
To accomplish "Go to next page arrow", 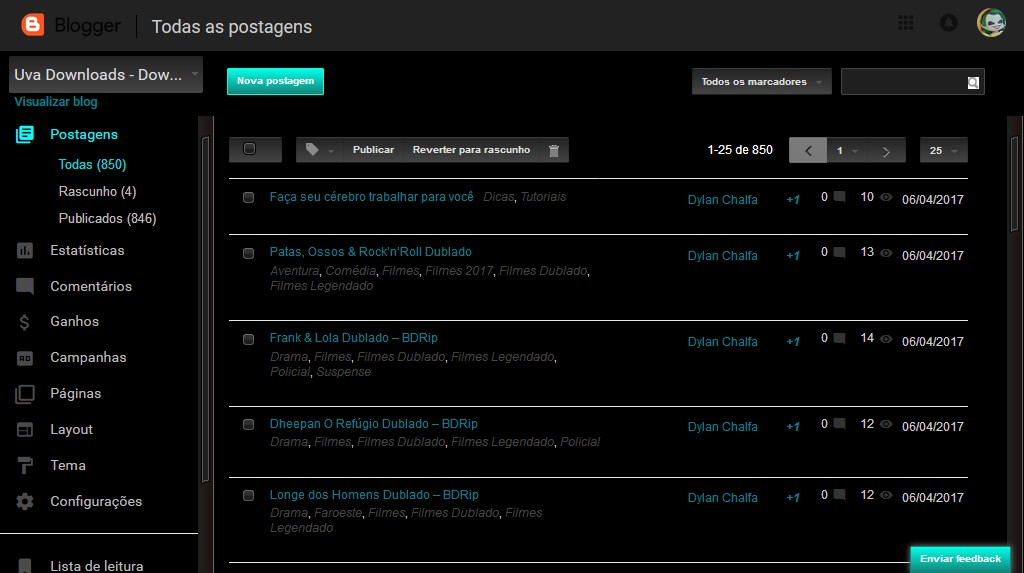I will tap(886, 151).
